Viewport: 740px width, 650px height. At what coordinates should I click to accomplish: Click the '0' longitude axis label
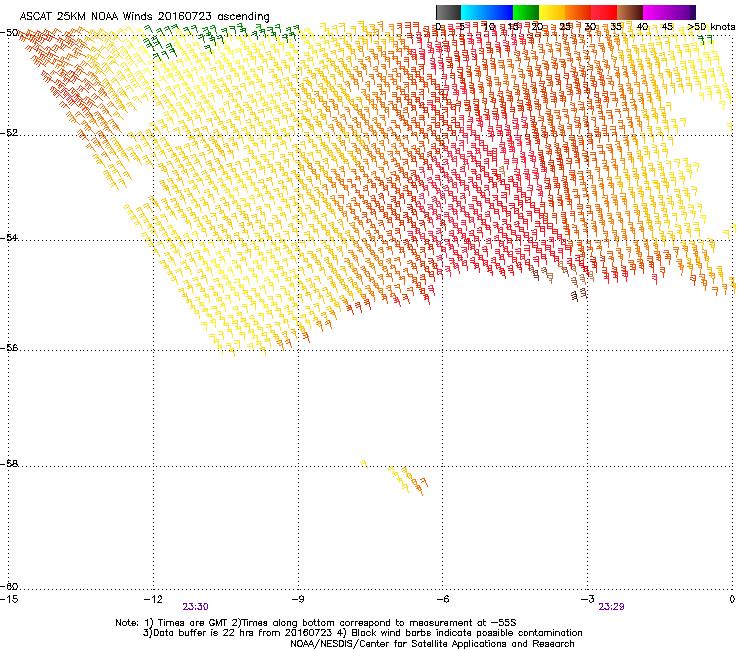(732, 599)
